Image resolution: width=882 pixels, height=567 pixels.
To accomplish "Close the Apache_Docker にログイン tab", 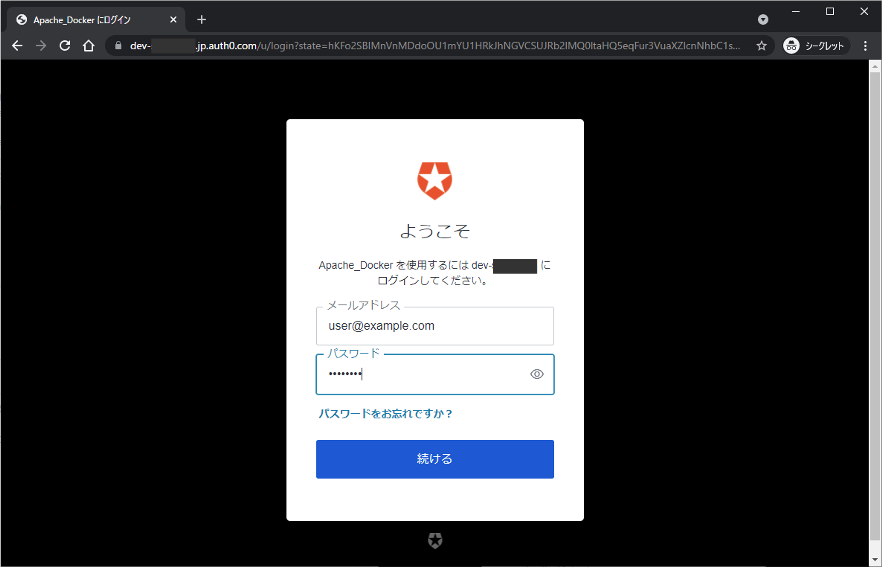I will [x=173, y=20].
